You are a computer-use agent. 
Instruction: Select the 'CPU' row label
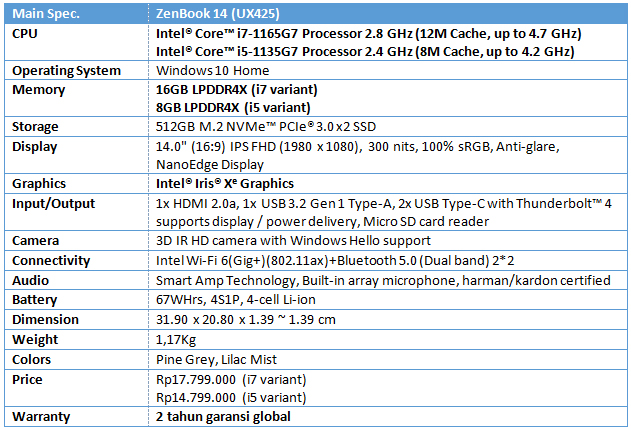tap(25, 33)
